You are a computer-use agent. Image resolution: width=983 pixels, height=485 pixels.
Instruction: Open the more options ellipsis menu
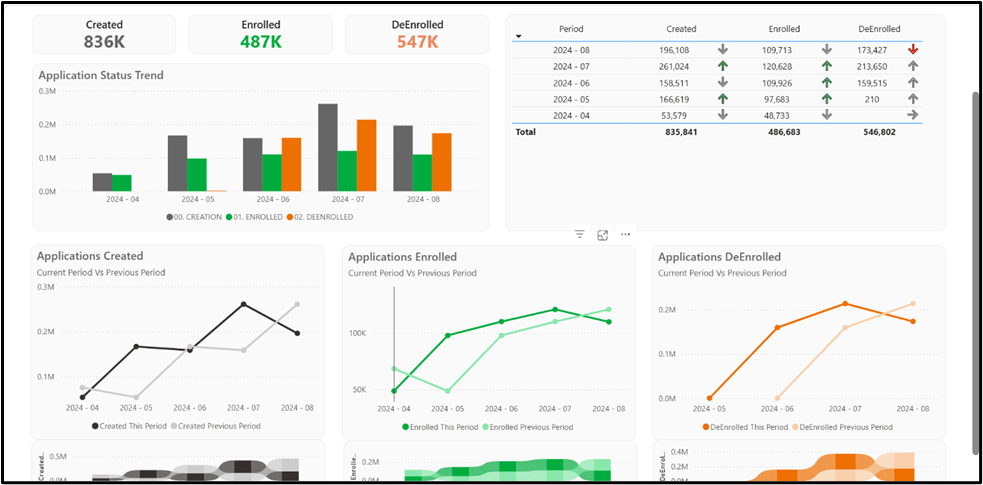point(625,234)
